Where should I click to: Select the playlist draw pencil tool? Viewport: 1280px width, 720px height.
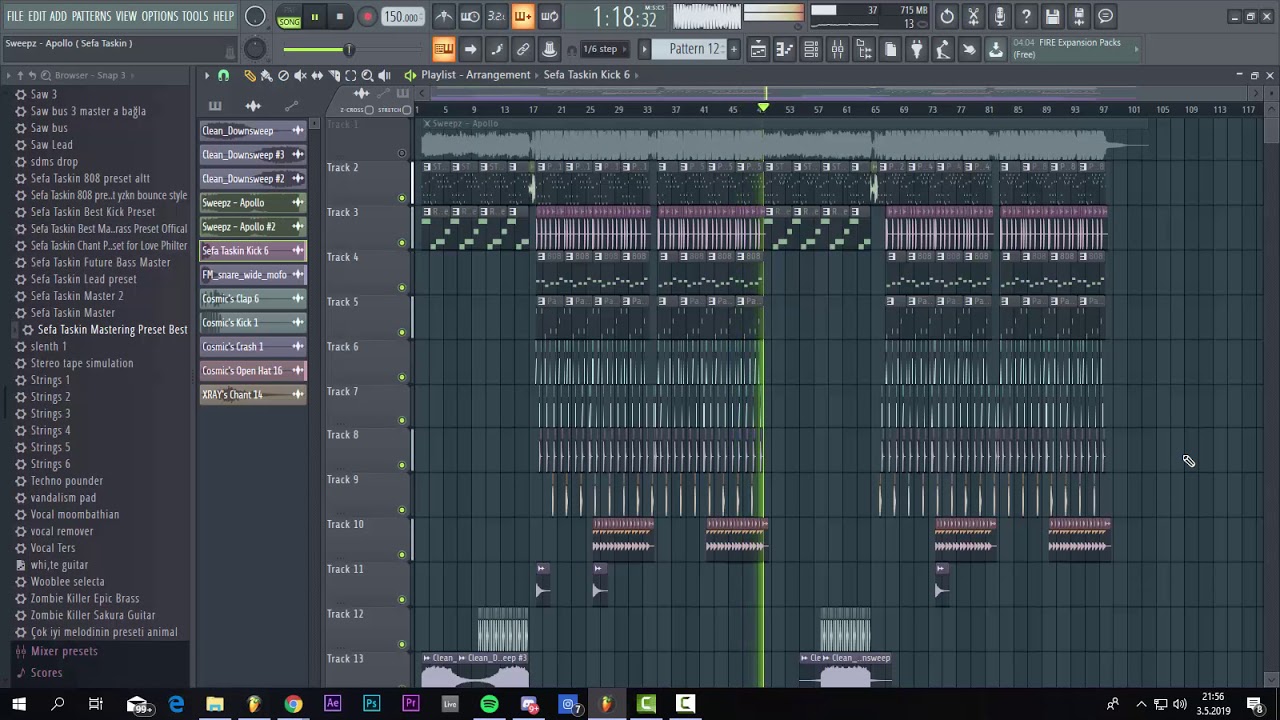250,75
